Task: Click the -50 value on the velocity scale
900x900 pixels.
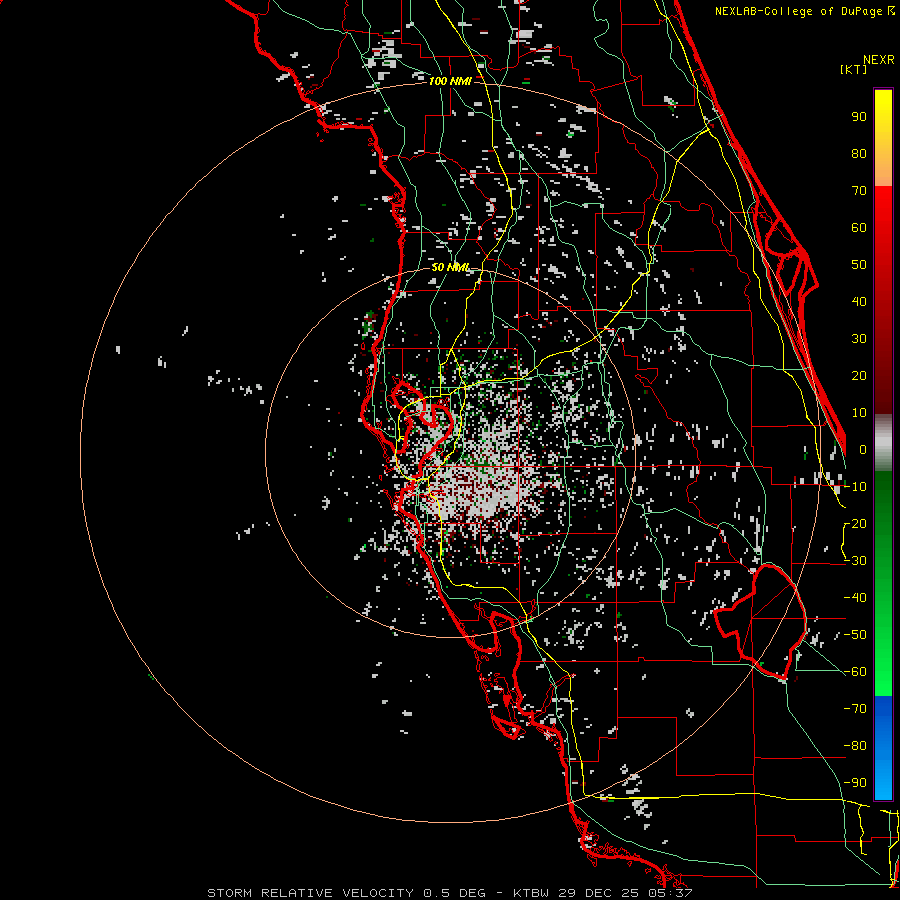Action: click(855, 635)
